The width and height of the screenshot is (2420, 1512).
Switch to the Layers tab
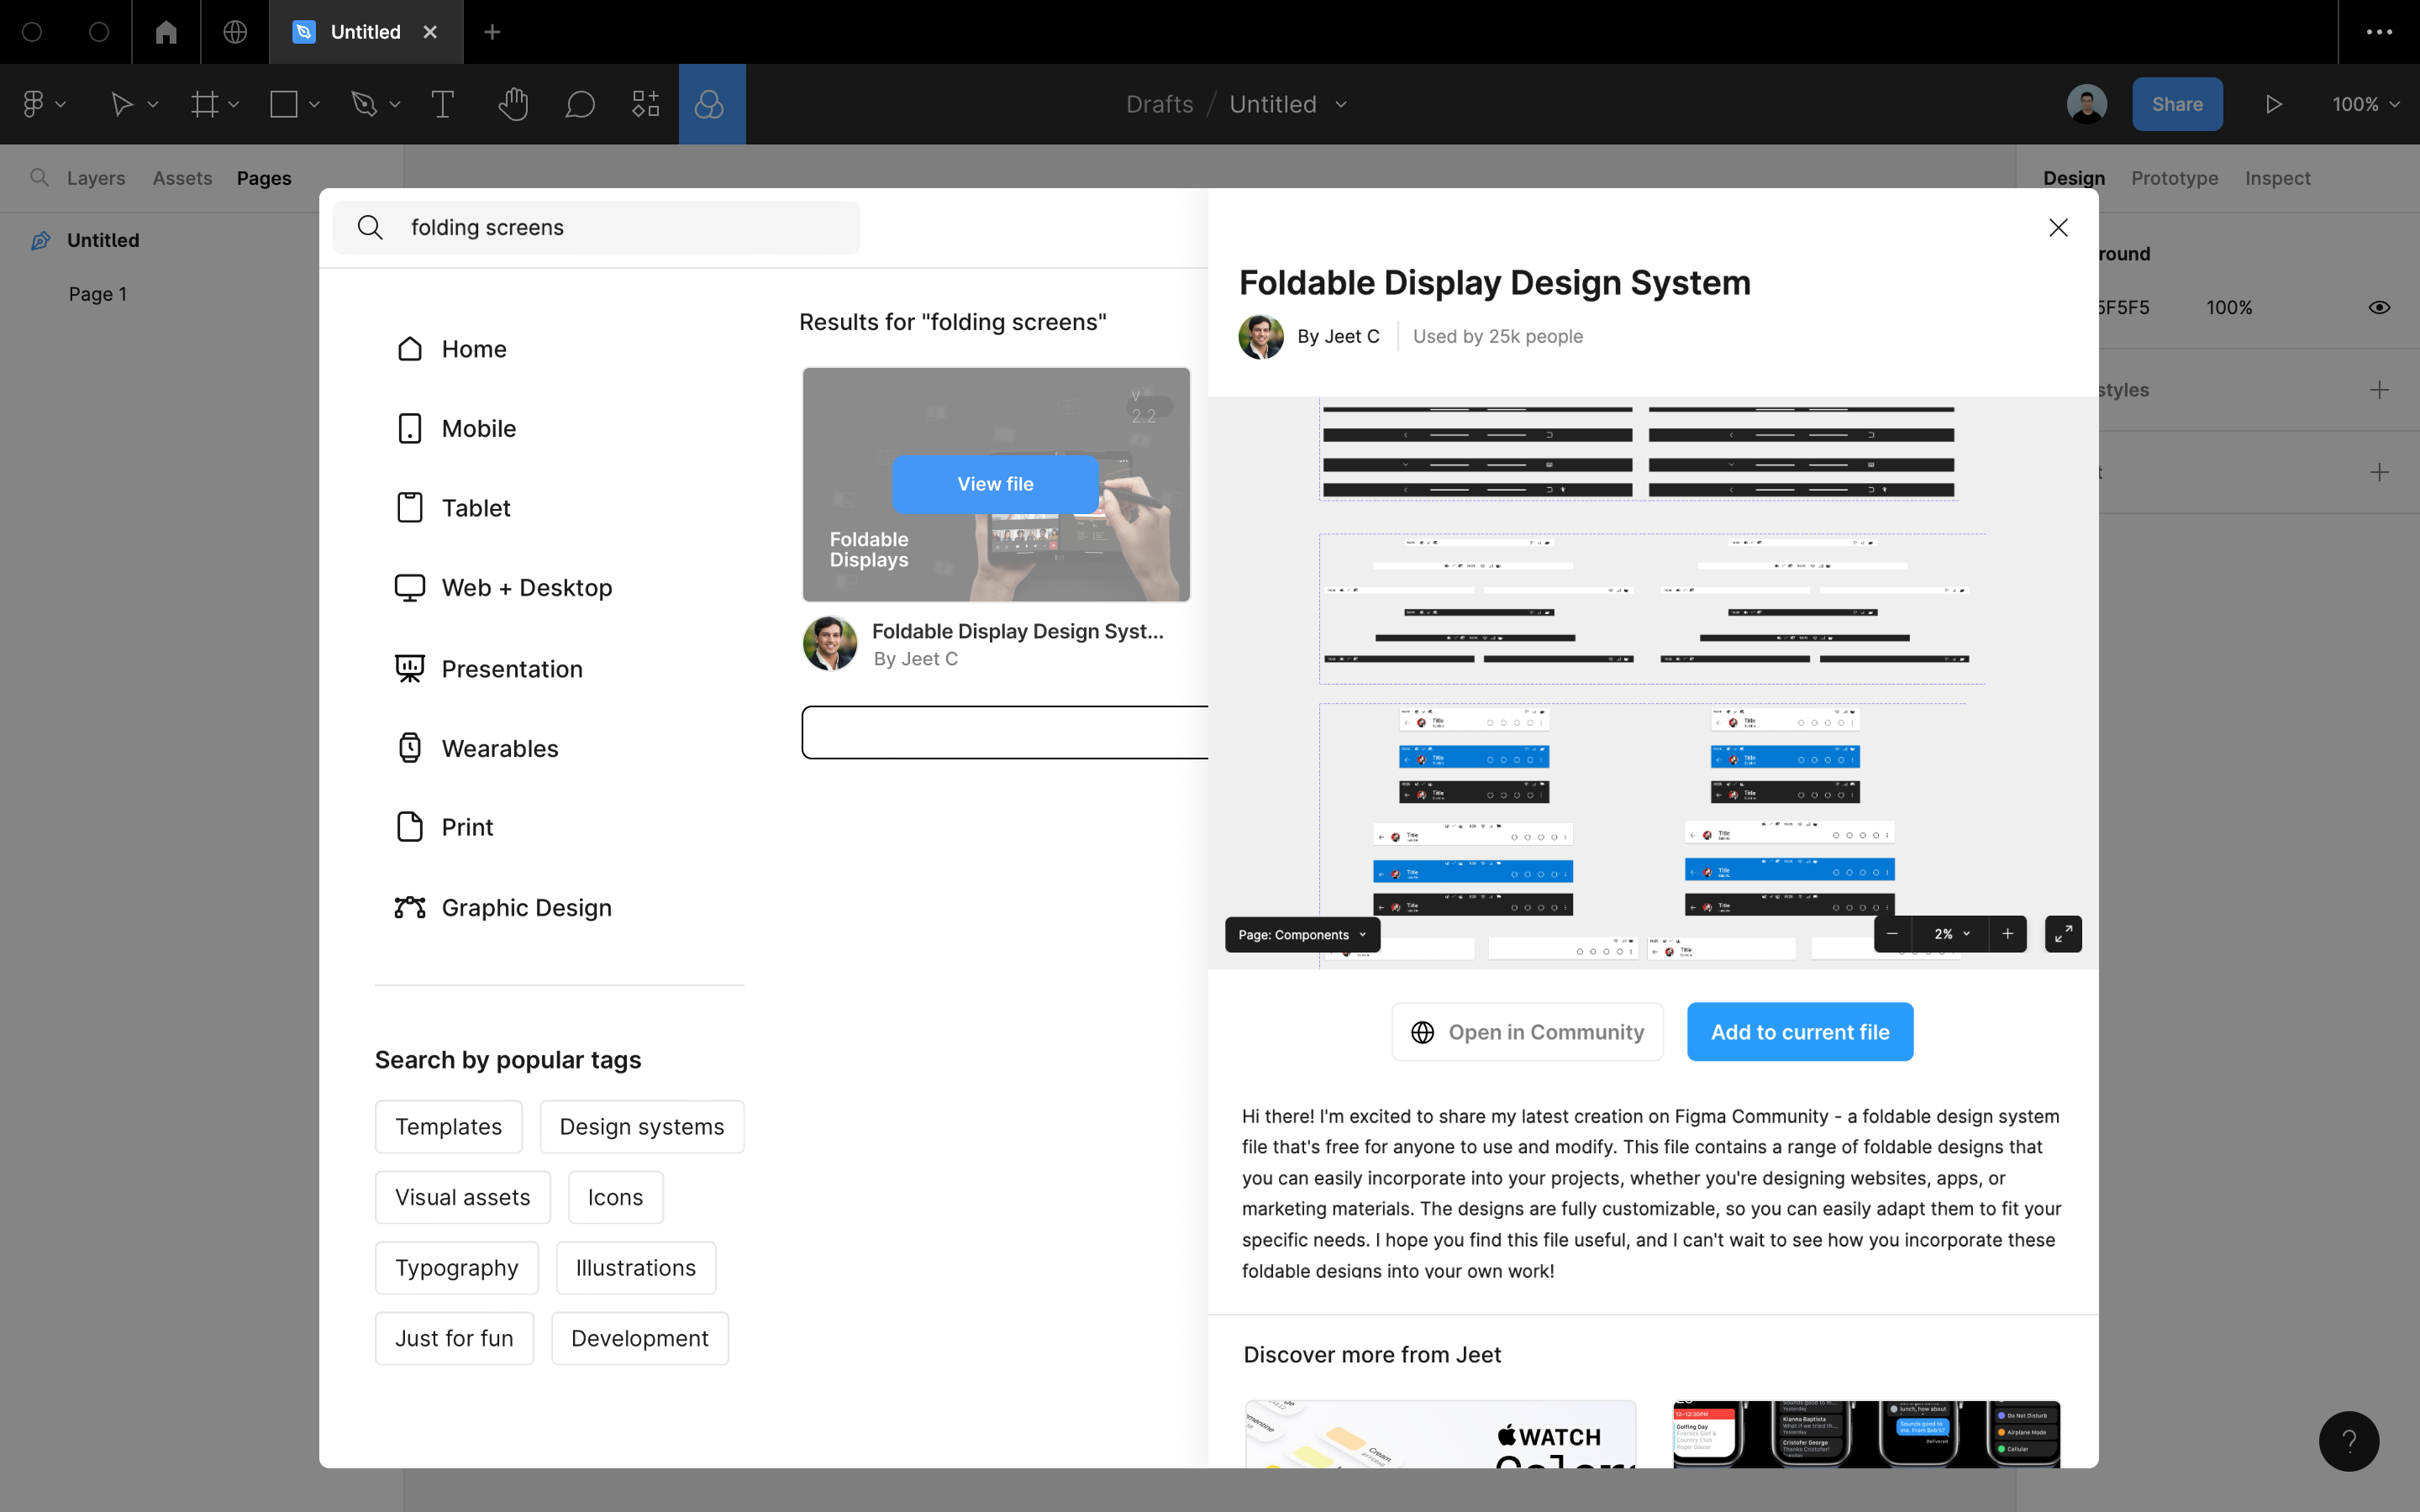click(96, 178)
